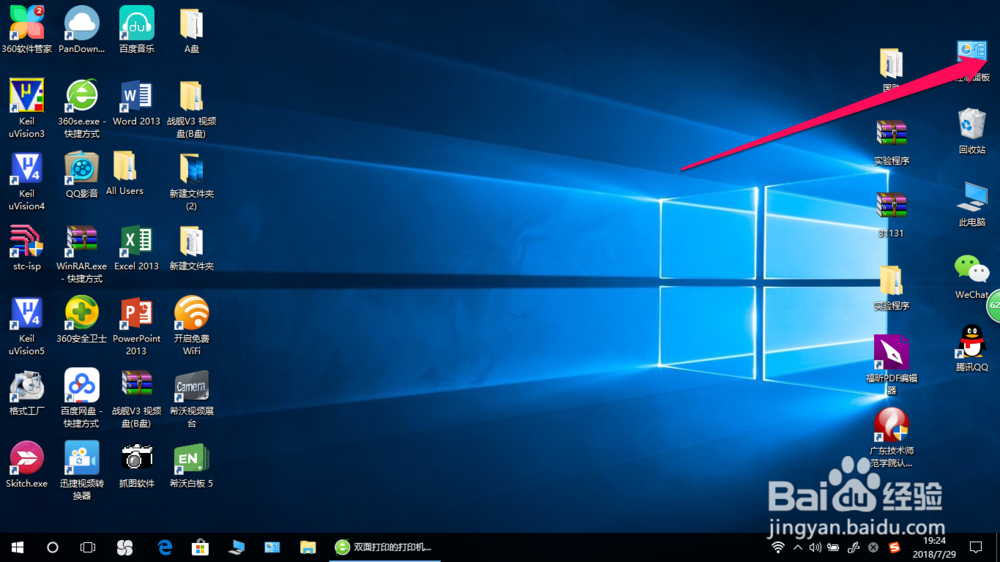Select the 回收站 recycle bin
Image resolution: width=1000 pixels, height=562 pixels.
coord(971,125)
